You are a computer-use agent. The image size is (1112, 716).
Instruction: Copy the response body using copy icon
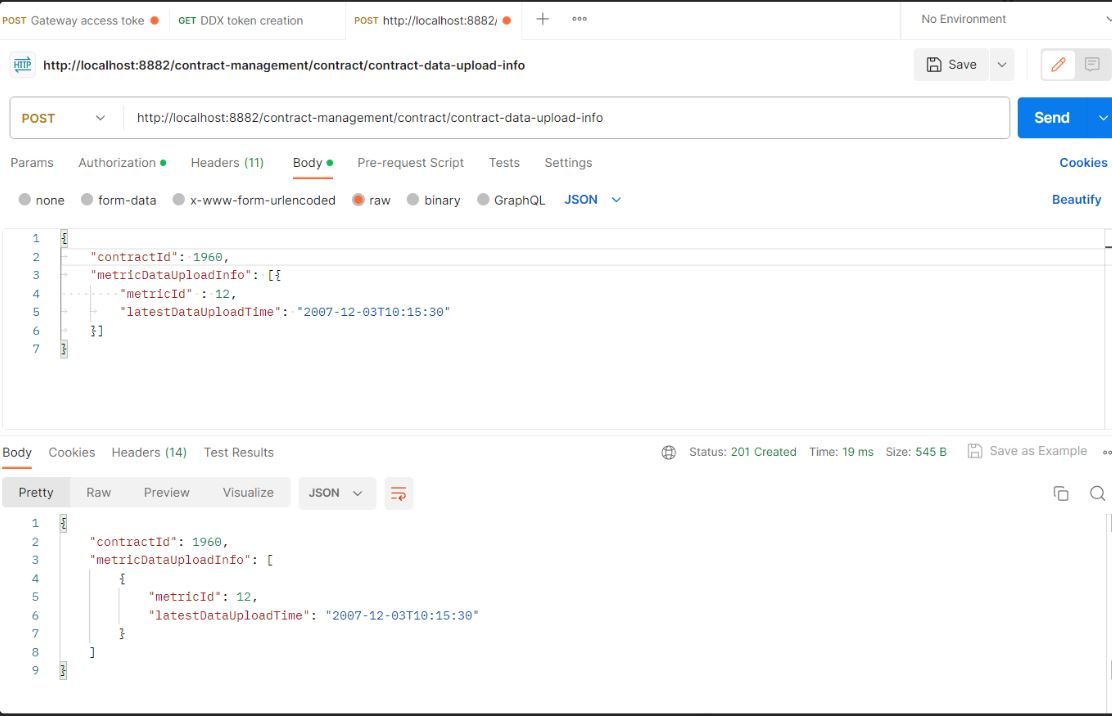pos(1060,493)
